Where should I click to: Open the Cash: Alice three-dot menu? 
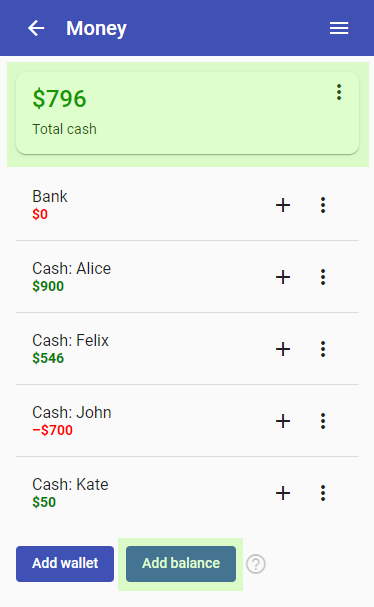pos(323,277)
